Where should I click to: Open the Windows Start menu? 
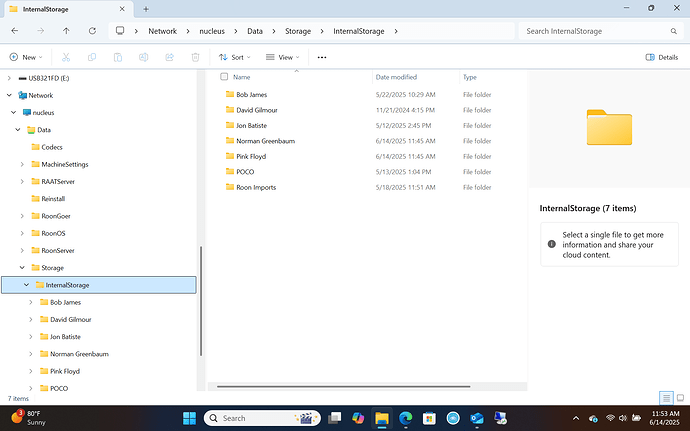pos(189,418)
